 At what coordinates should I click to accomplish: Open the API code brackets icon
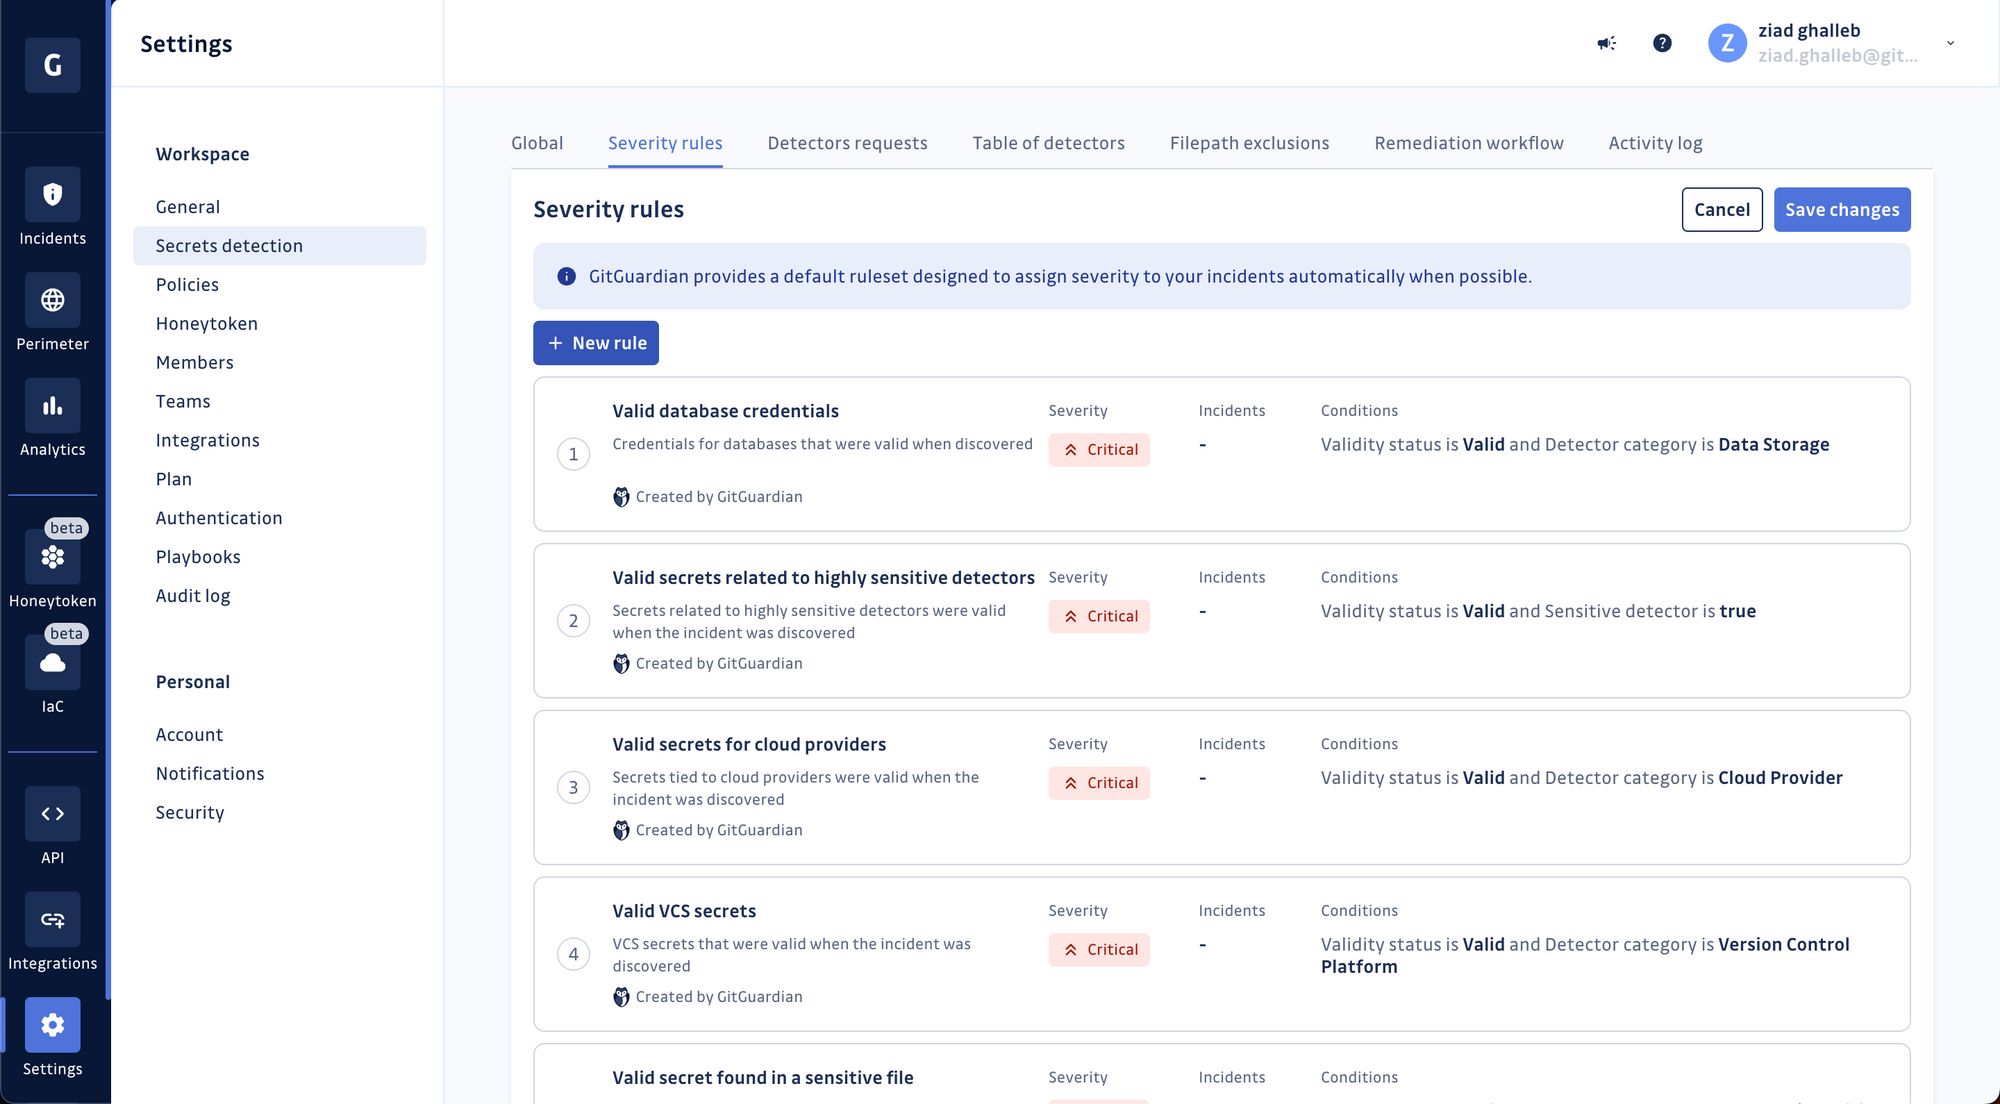(52, 814)
